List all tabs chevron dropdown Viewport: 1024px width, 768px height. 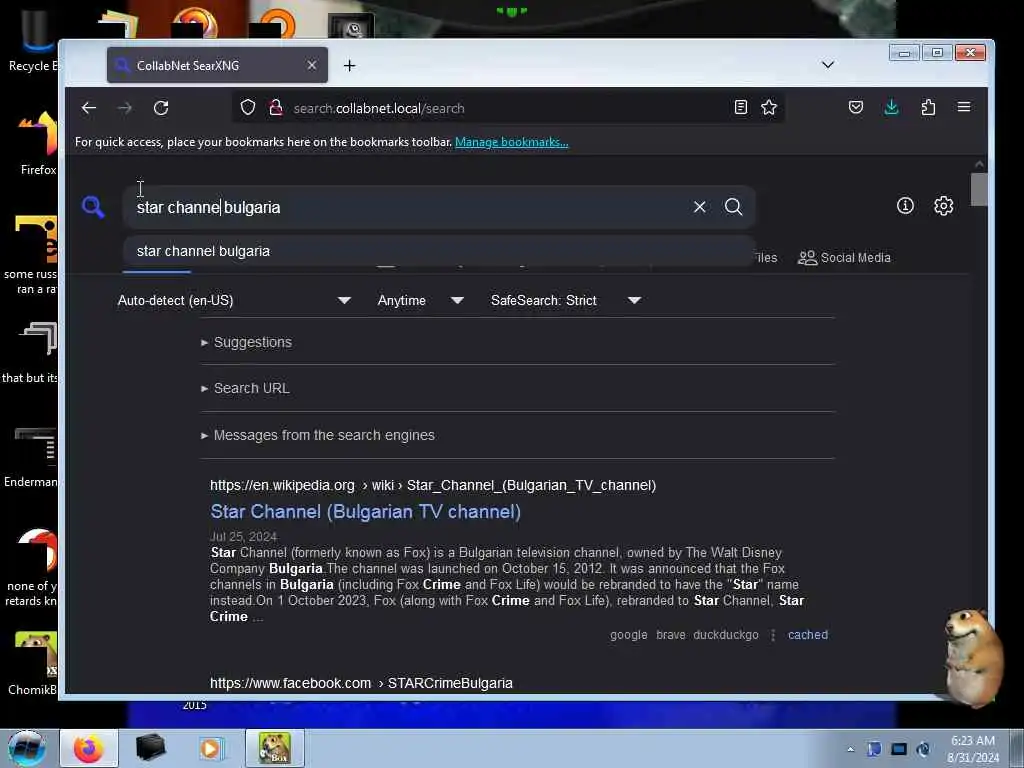[827, 65]
